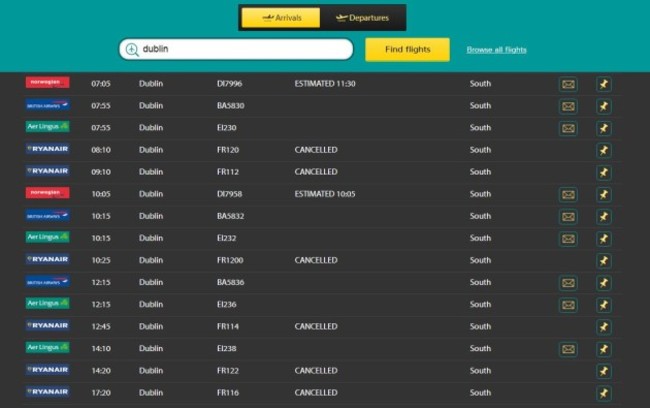Click Aer Lingus logo on EI232 row
650x408 pixels.
pyautogui.click(x=48, y=237)
